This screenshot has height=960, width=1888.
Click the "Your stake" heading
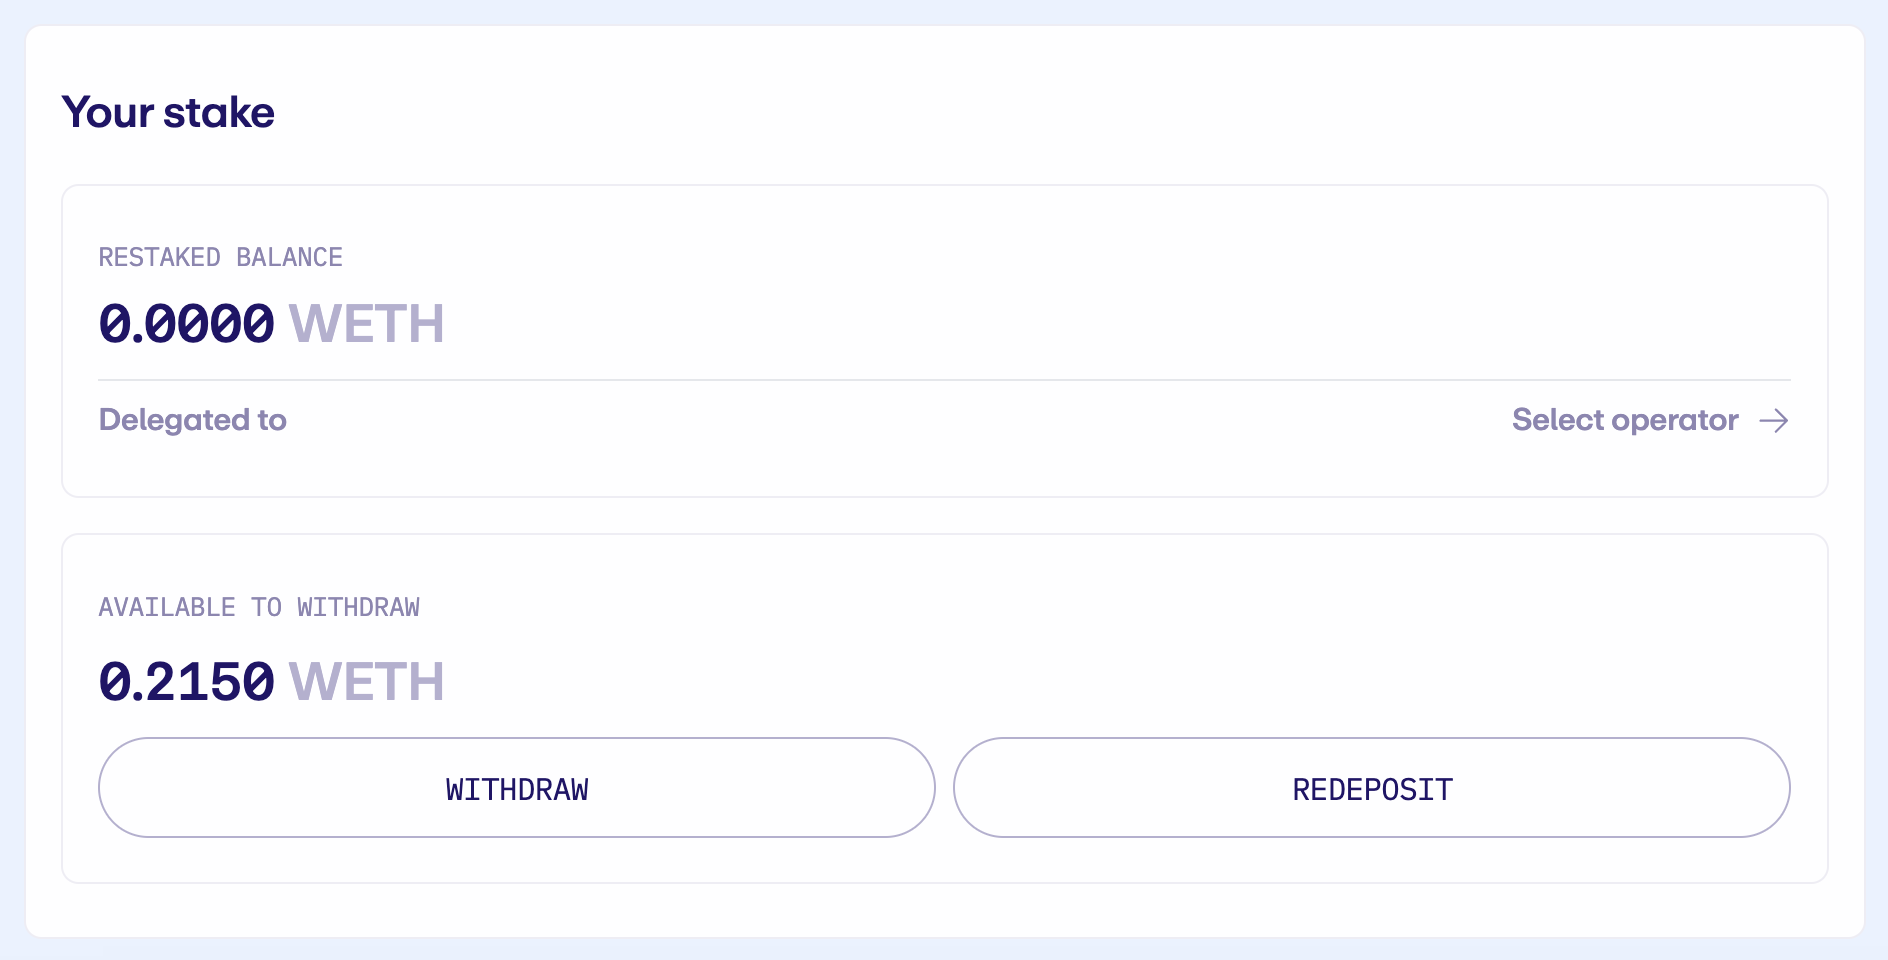[168, 112]
